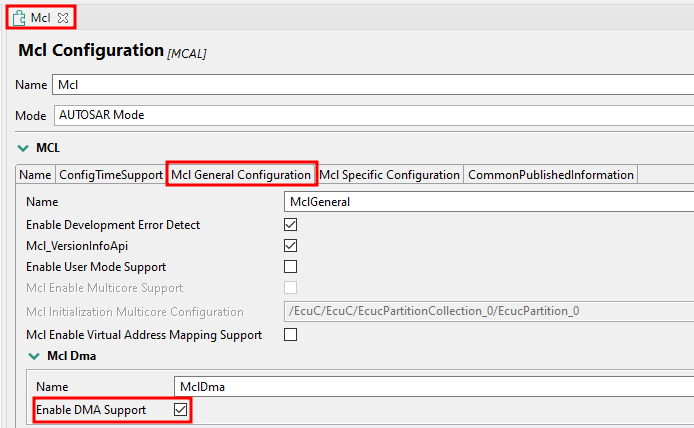Collapse the Mcl Dma section

point(34,356)
